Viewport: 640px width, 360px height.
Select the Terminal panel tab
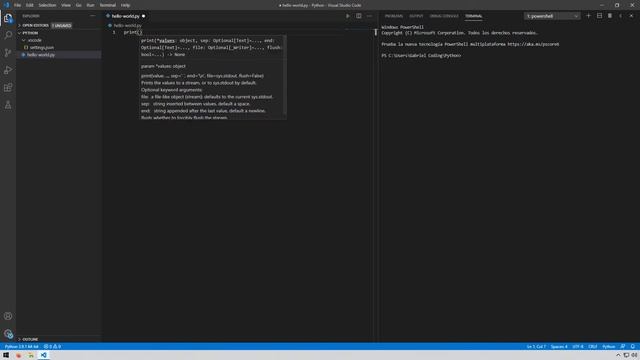tap(473, 16)
